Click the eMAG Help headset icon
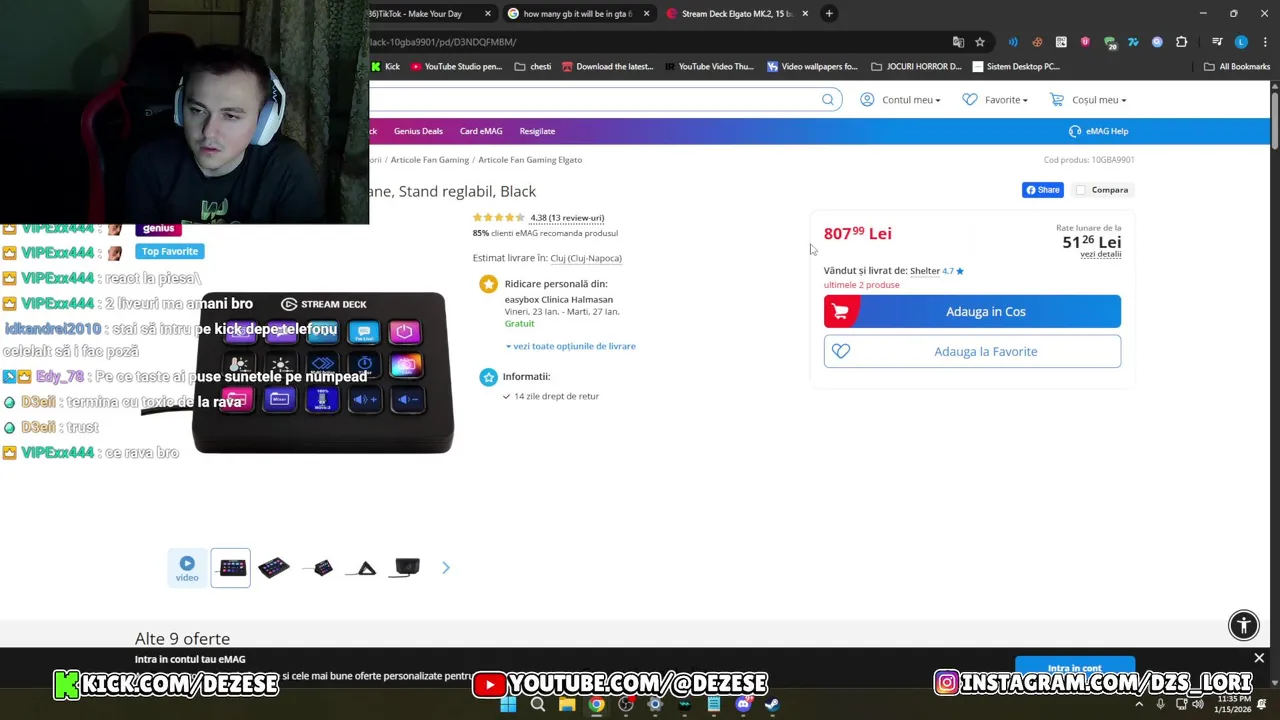Screen dimensions: 1280x720 click(1075, 131)
